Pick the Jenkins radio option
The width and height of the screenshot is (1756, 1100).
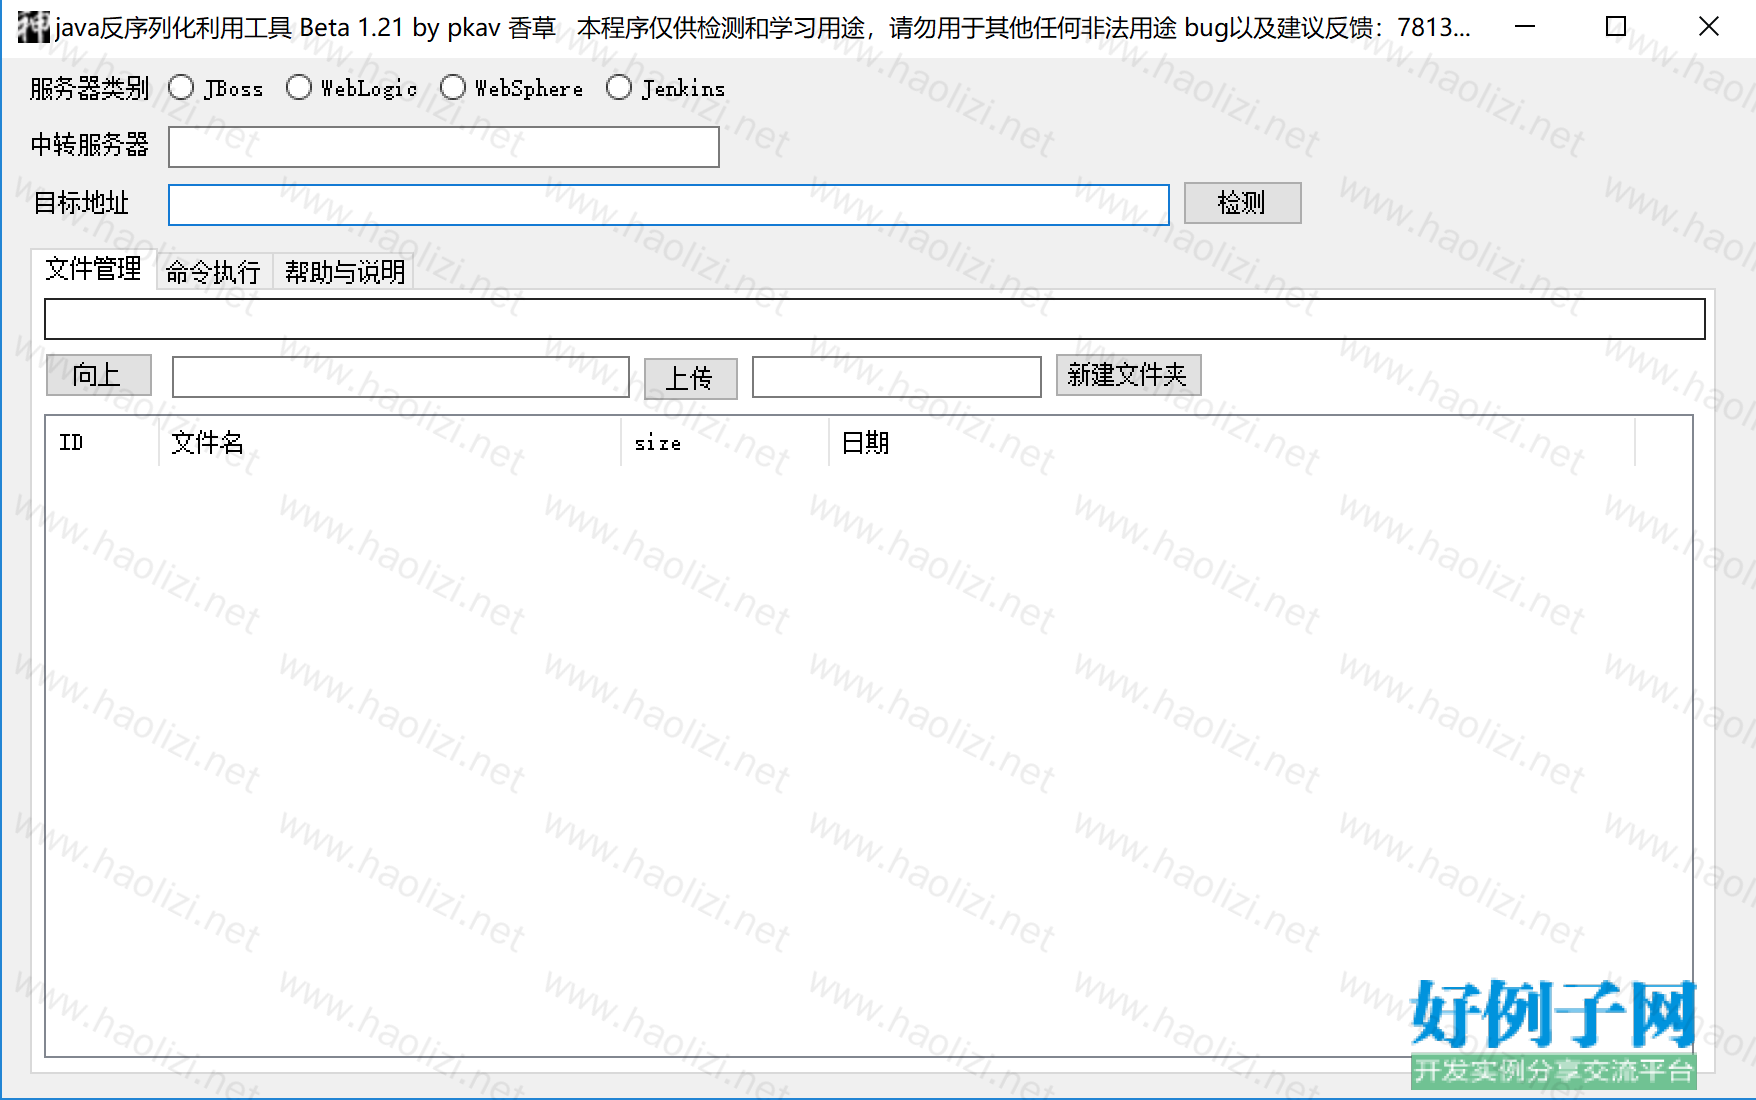coord(619,88)
